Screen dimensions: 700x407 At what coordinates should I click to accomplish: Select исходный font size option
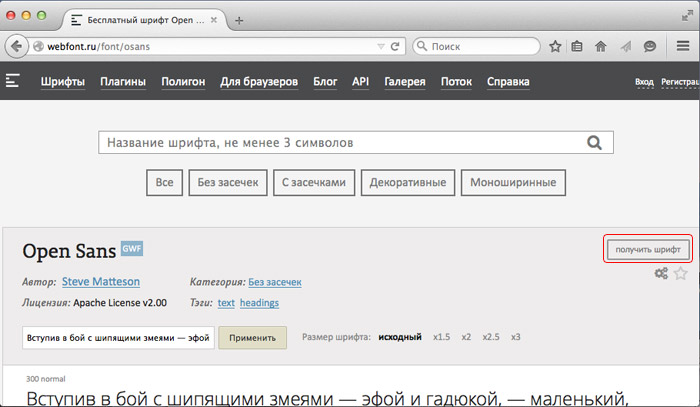click(400, 337)
